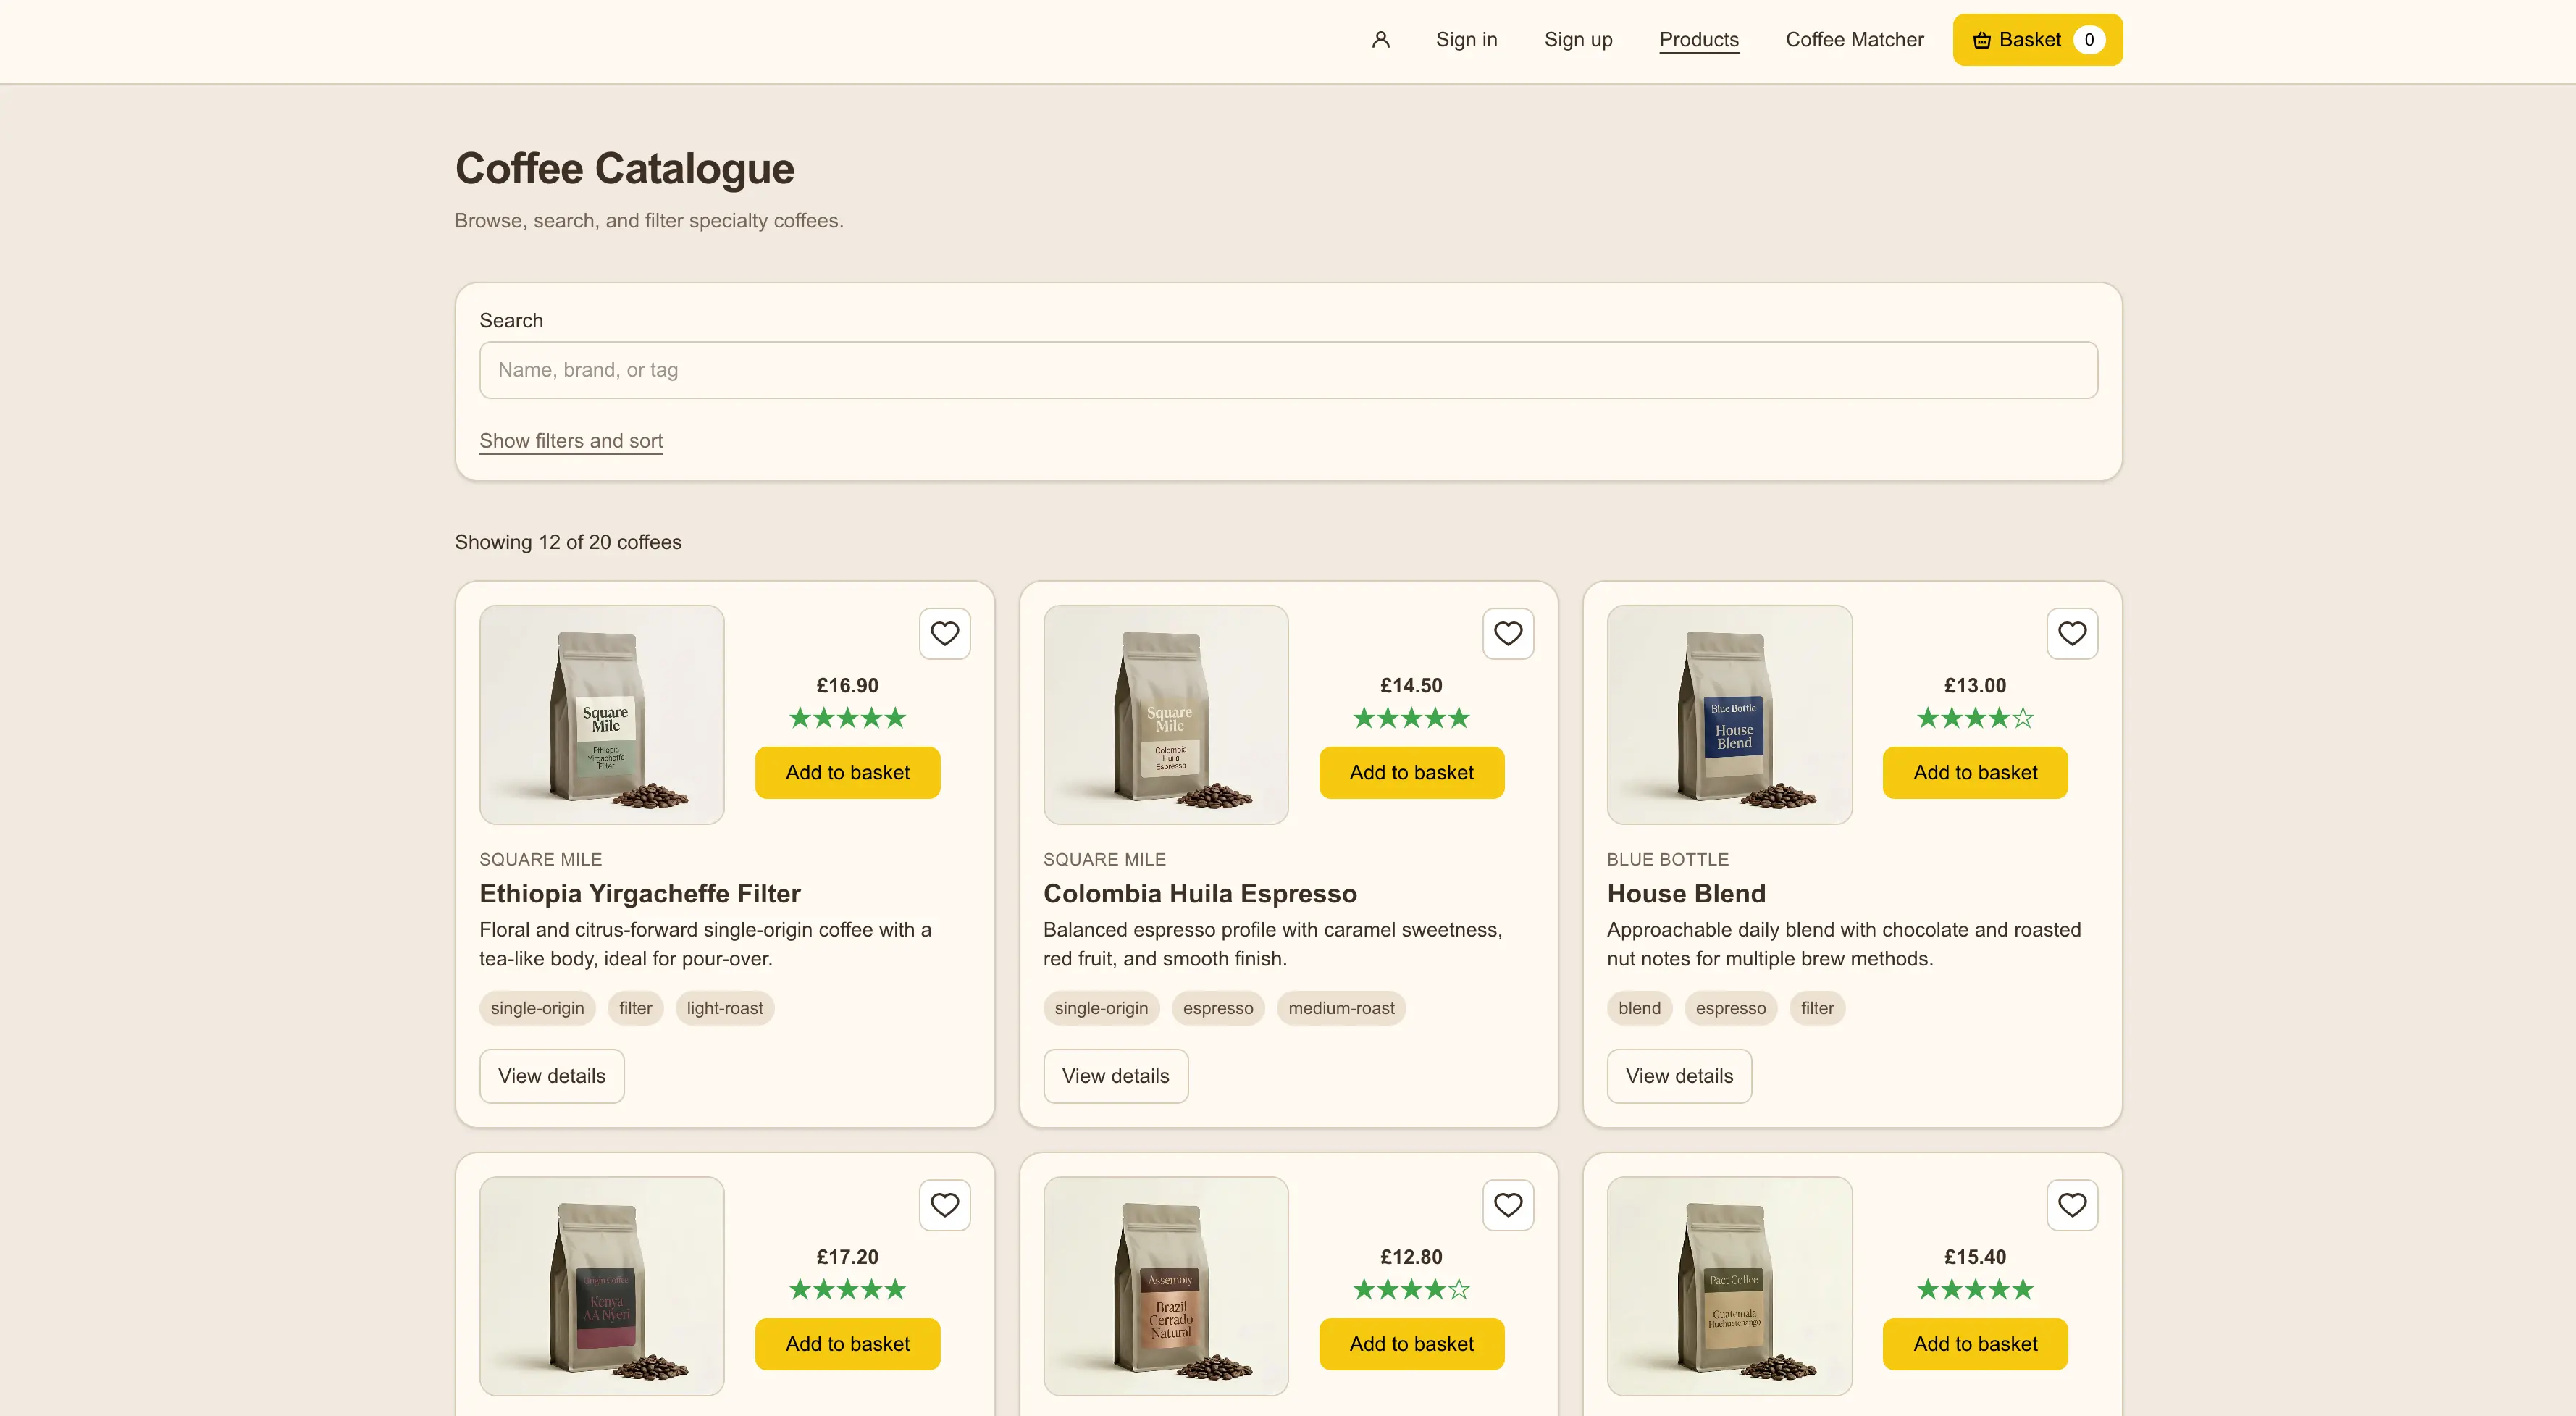Click the heart icon on House Blend
This screenshot has width=2576, height=1416.
click(2072, 633)
